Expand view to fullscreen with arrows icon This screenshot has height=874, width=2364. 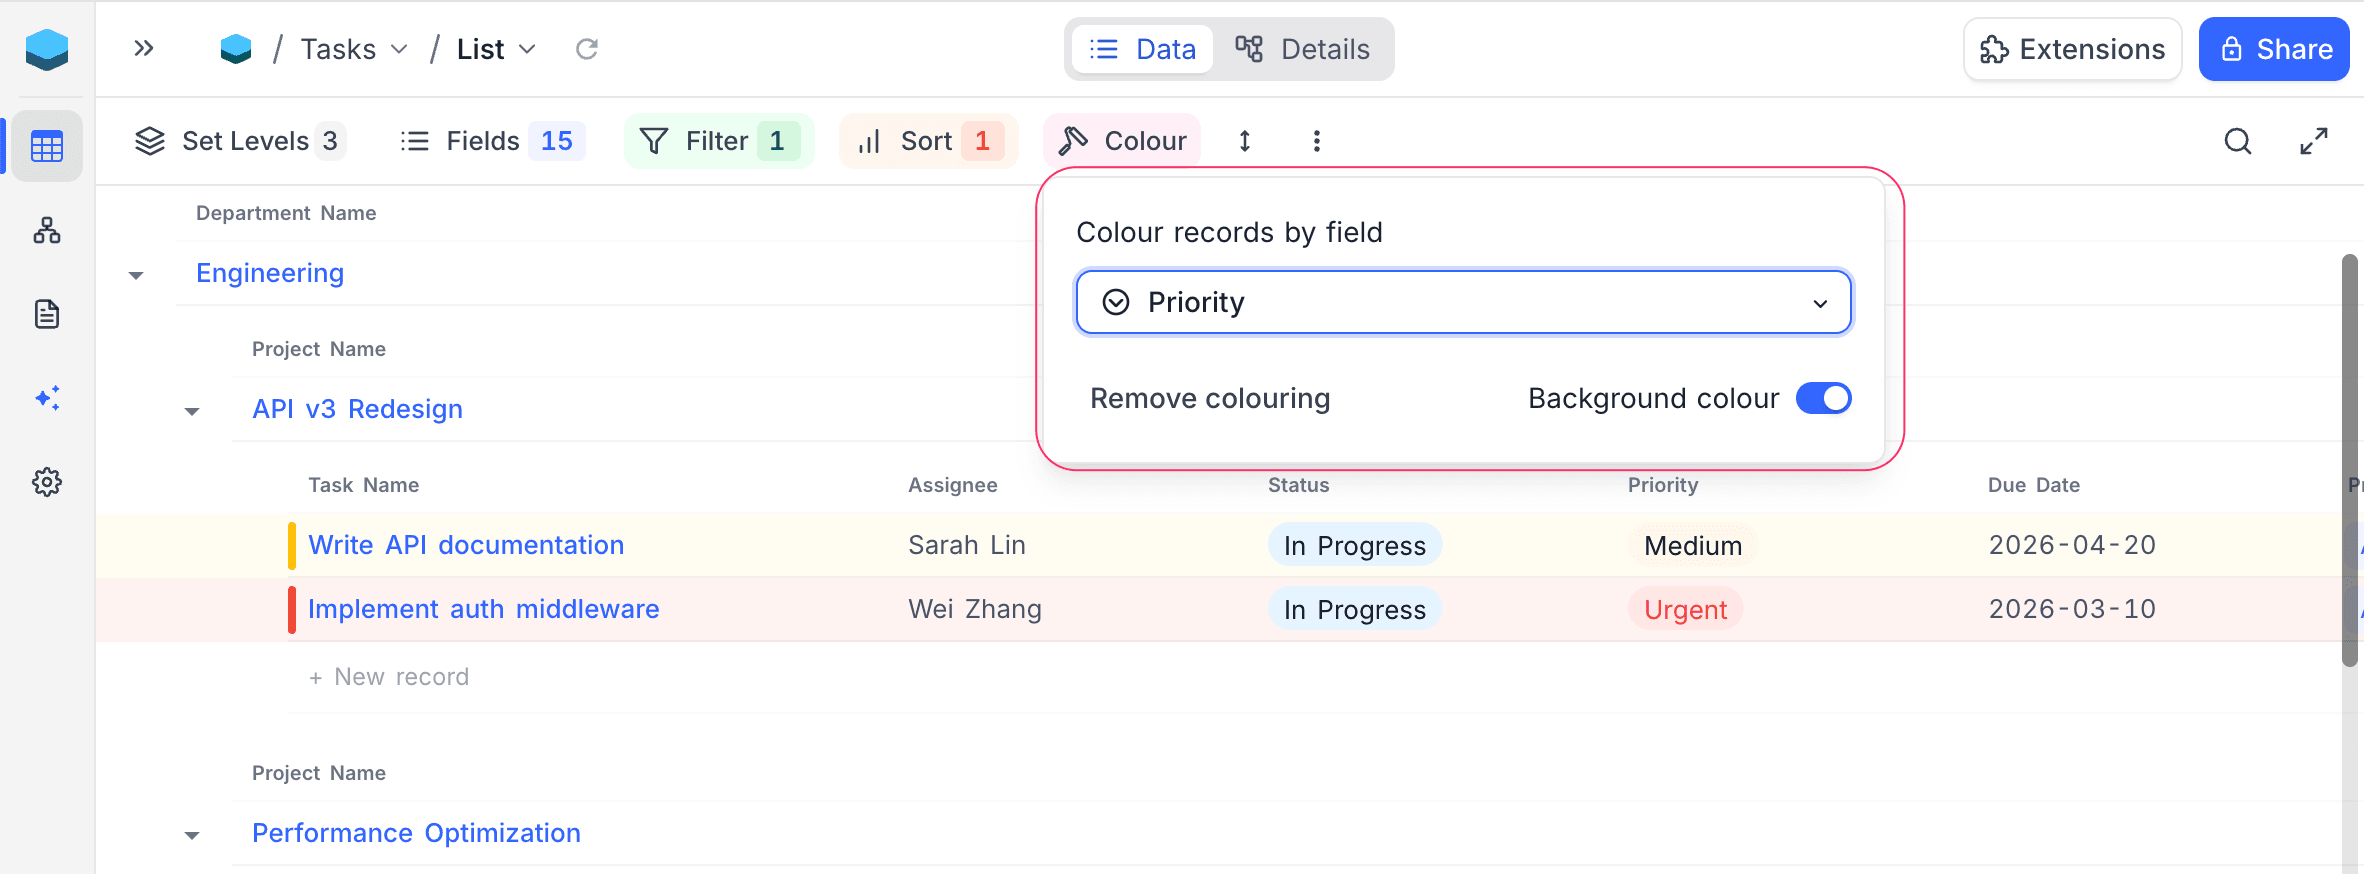coord(2314,141)
